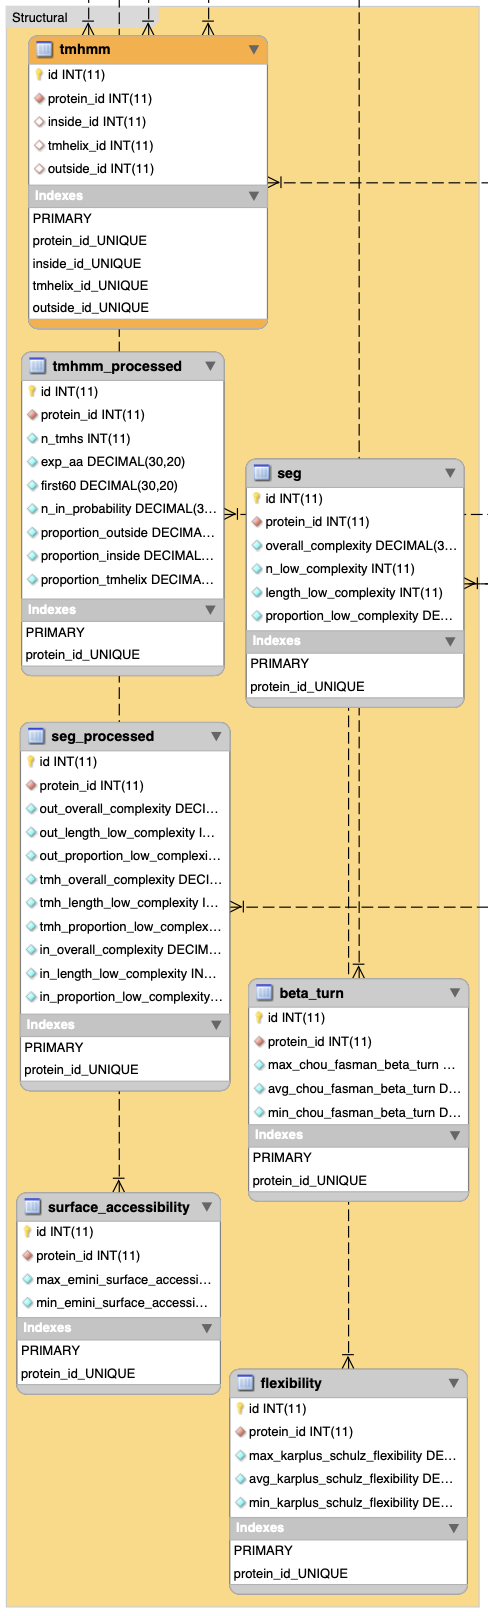Select the outside_id_UNIQUE index in tmhmm

tap(148, 307)
